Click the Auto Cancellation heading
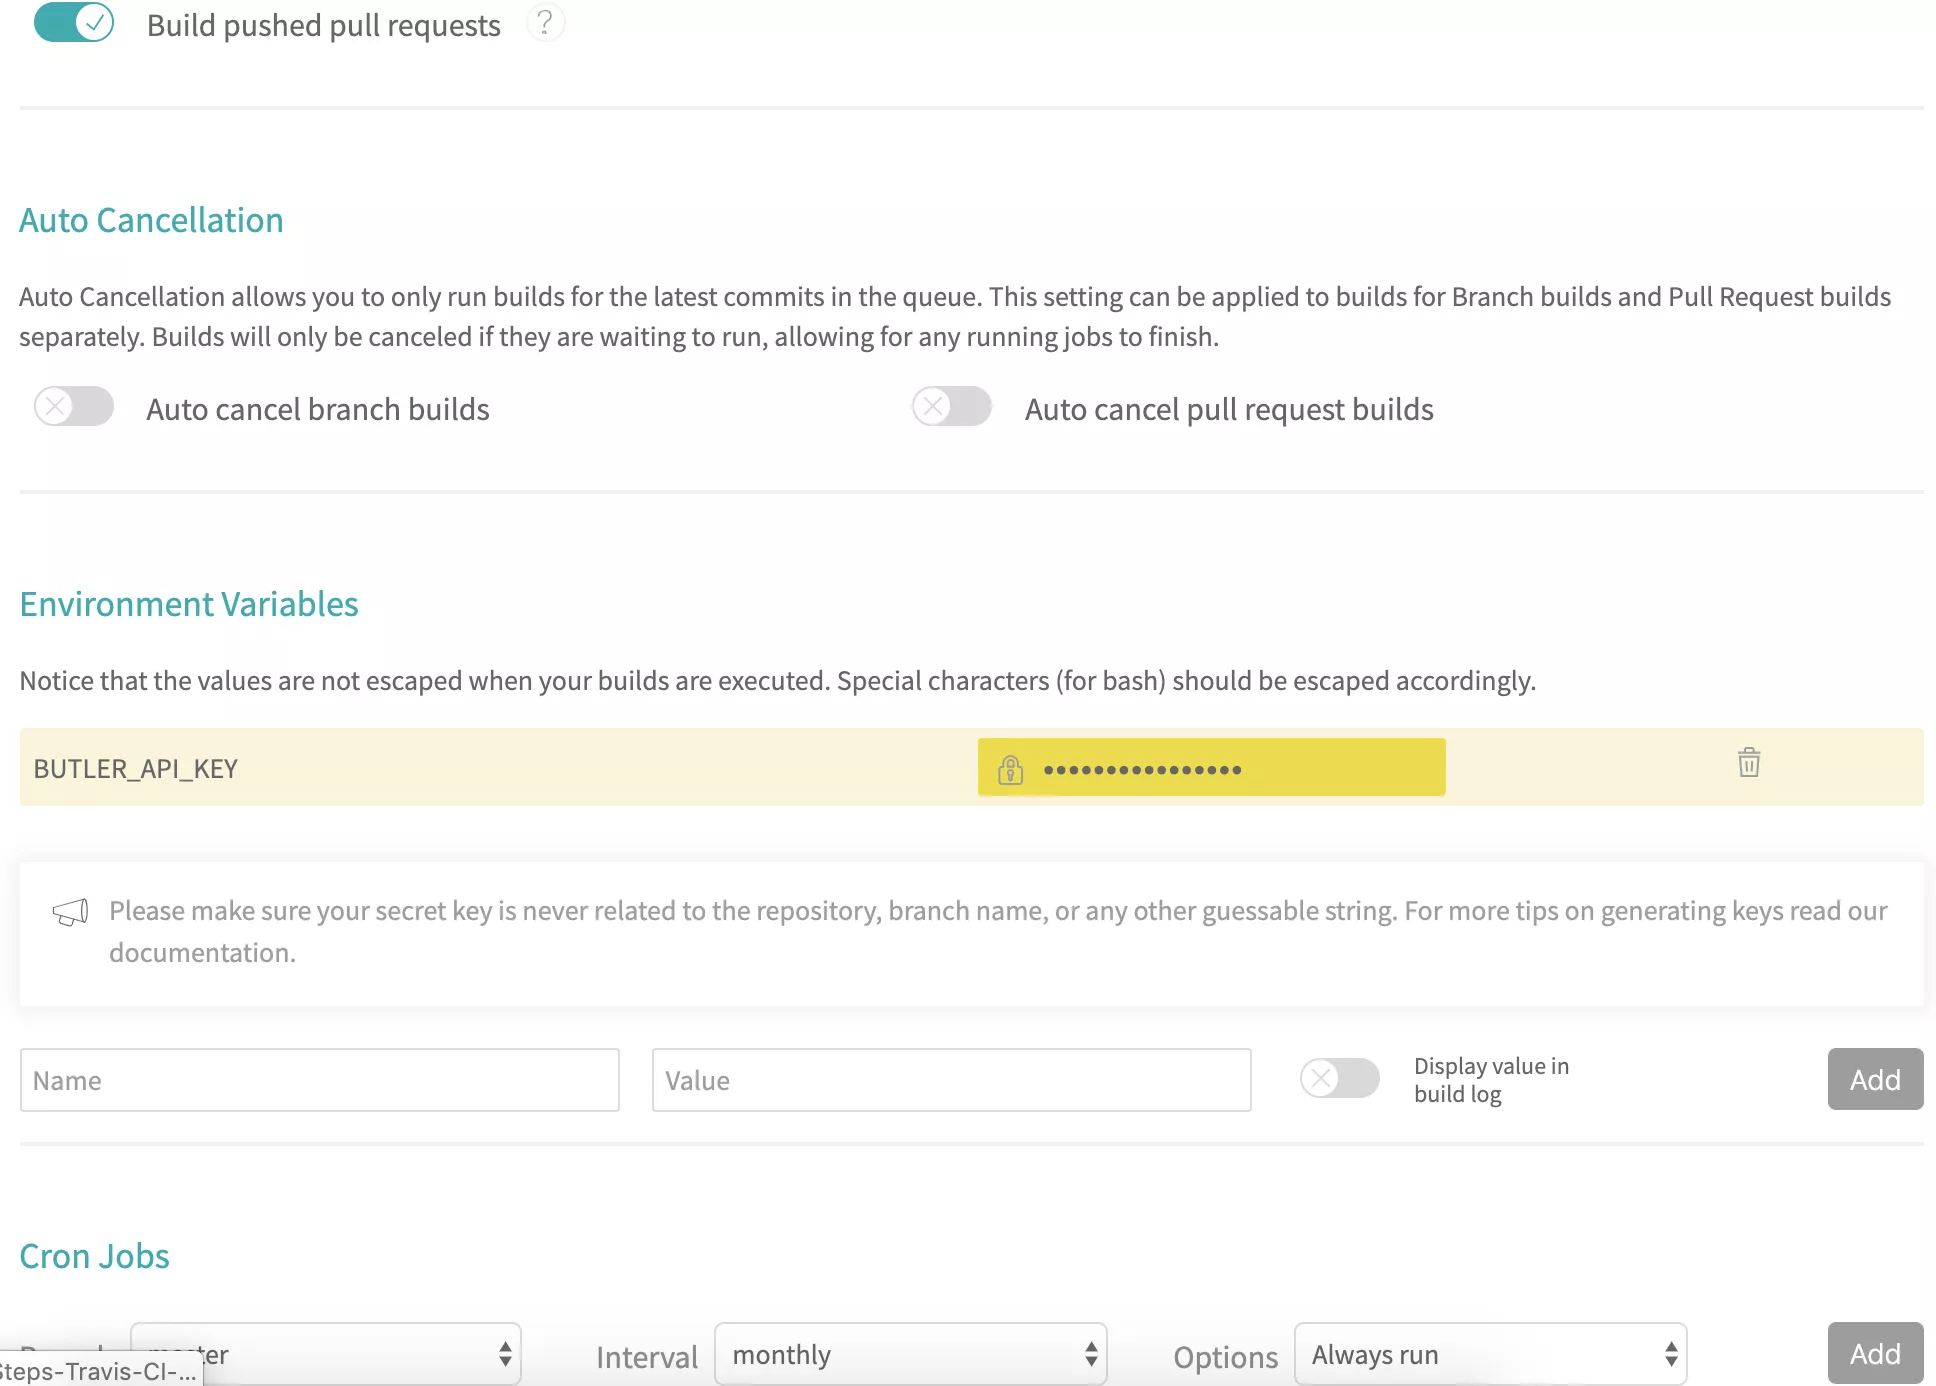Screen dimensions: 1936x1386 [x=151, y=220]
